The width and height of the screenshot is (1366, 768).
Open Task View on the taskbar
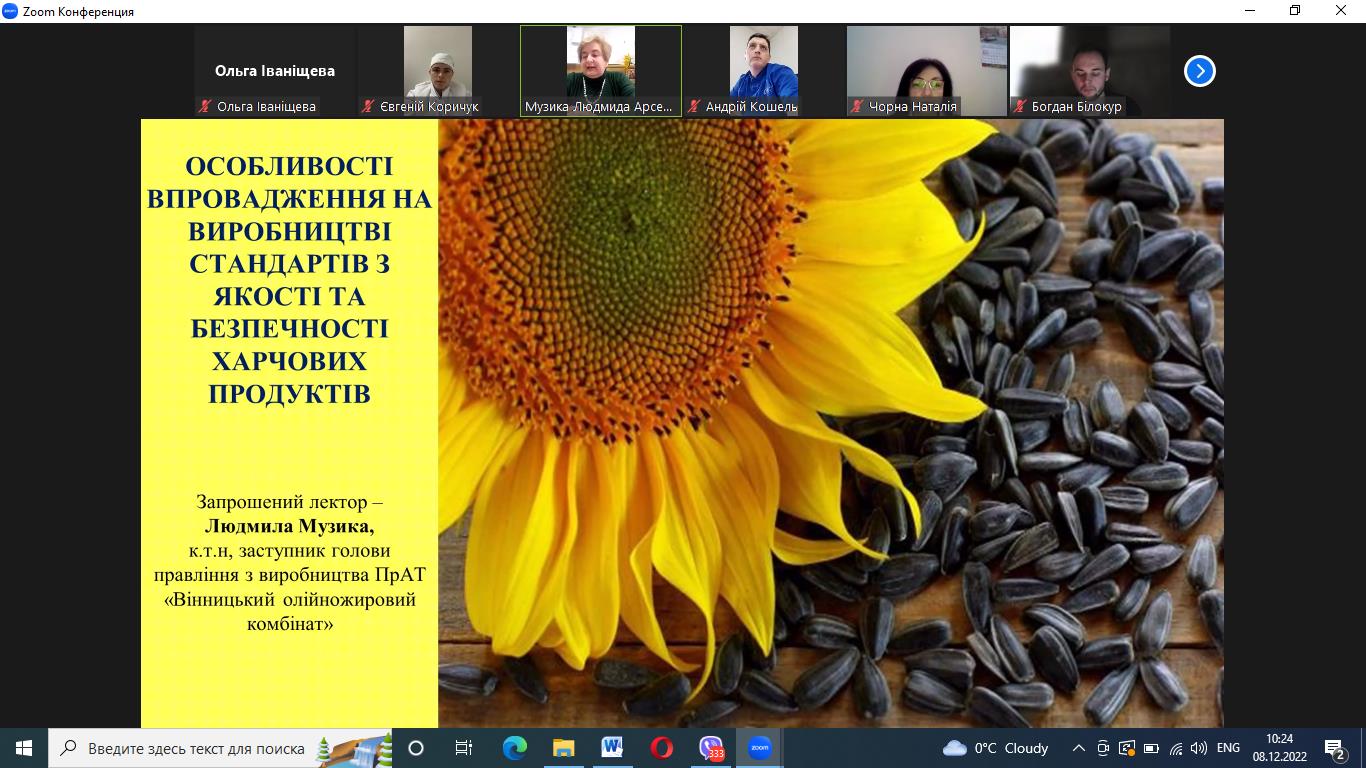(x=464, y=748)
